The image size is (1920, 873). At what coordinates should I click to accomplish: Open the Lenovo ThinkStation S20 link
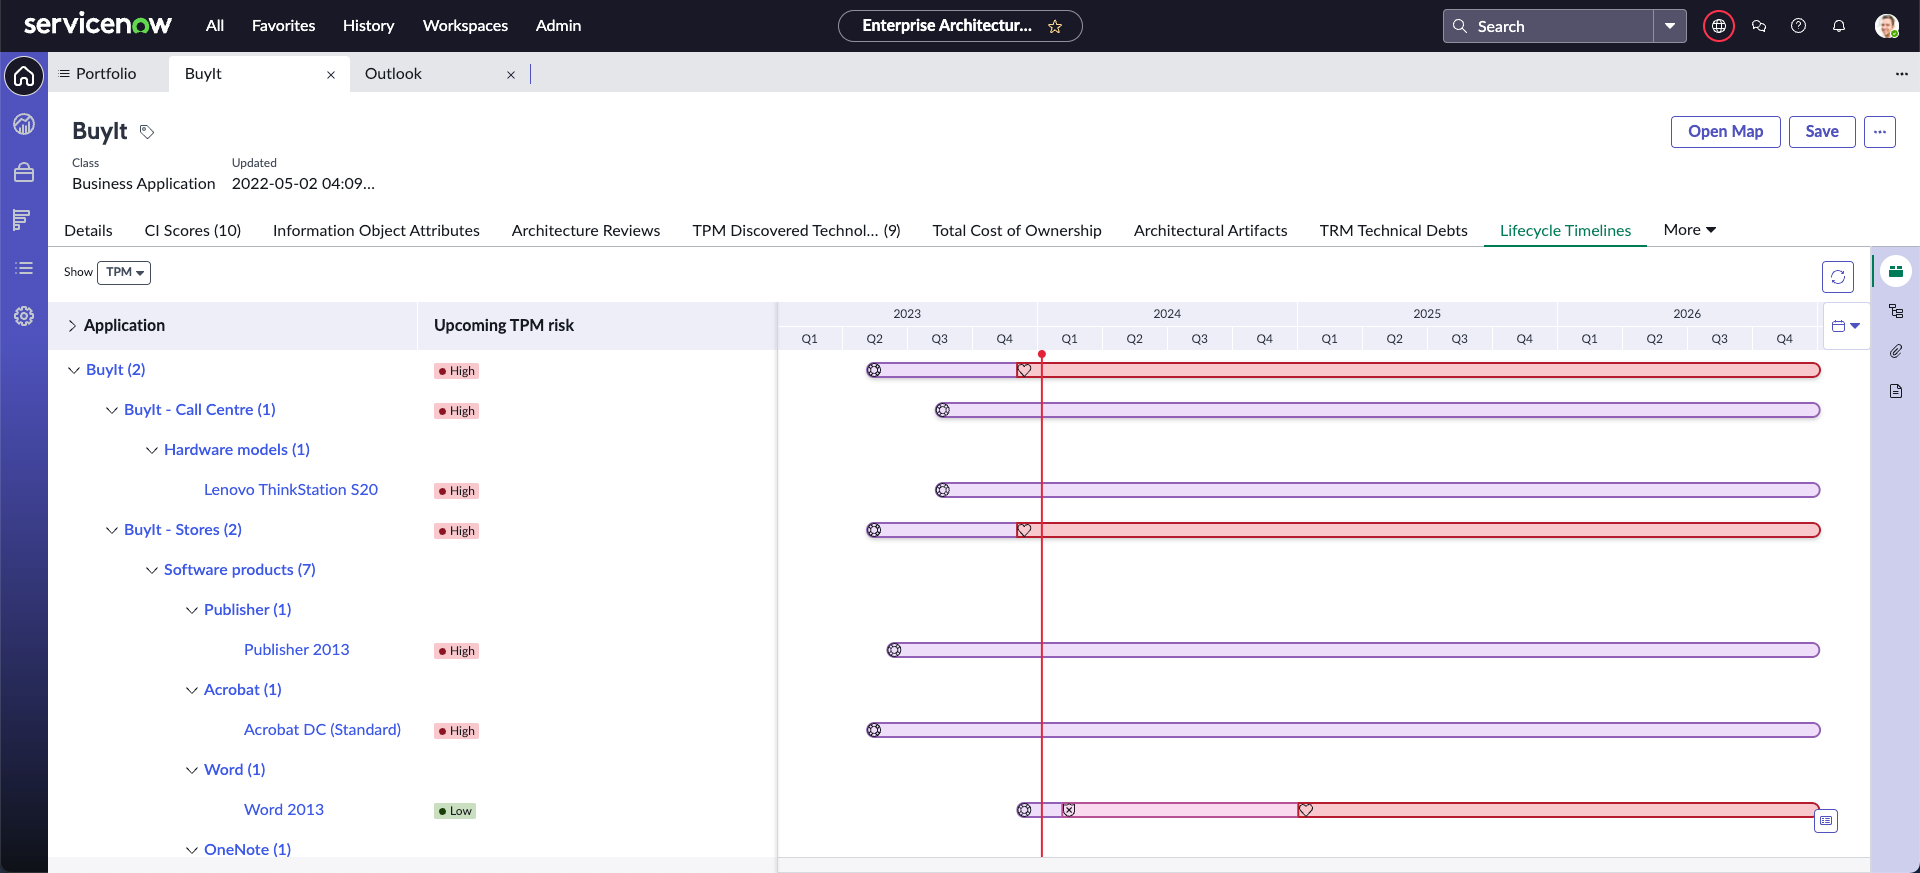click(291, 490)
